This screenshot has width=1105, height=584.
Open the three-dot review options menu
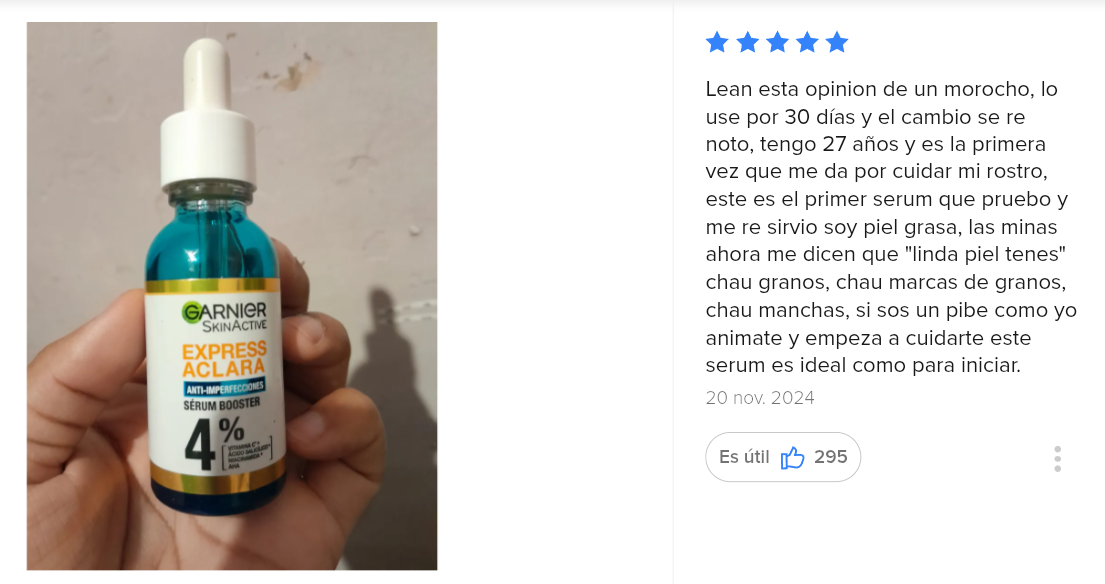1057,459
